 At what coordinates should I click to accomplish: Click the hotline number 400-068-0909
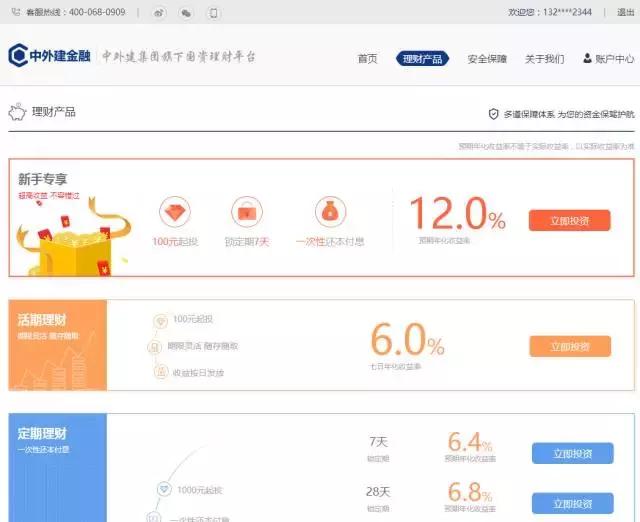click(x=97, y=12)
